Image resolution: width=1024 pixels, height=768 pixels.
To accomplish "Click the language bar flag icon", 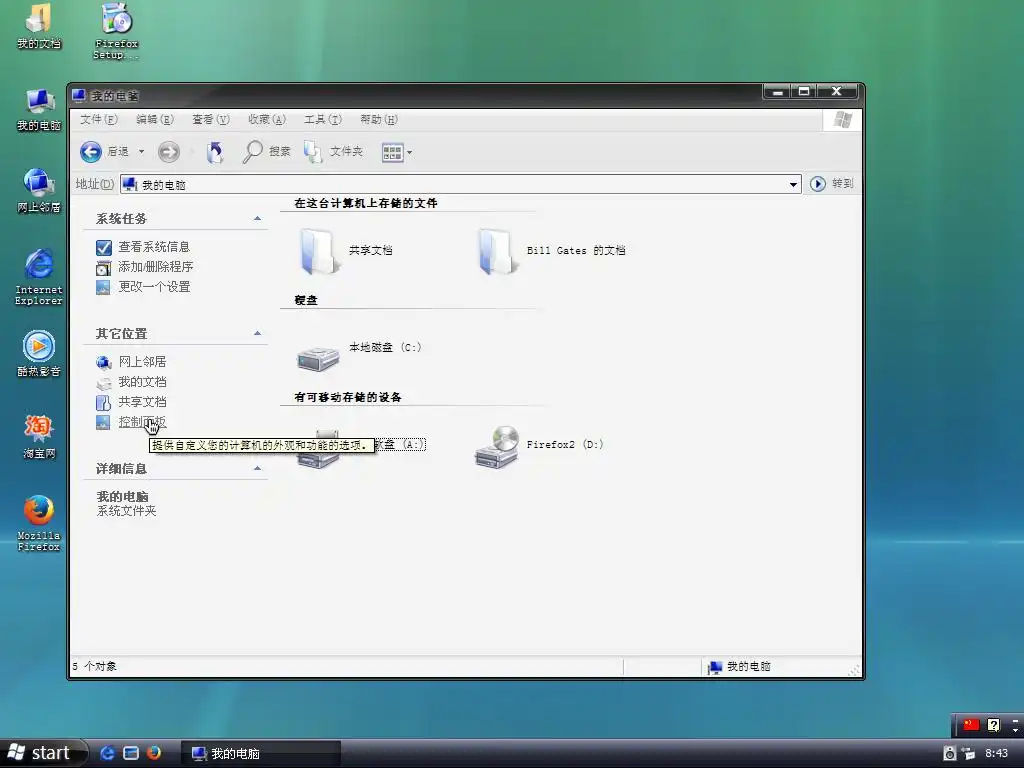I will (971, 724).
